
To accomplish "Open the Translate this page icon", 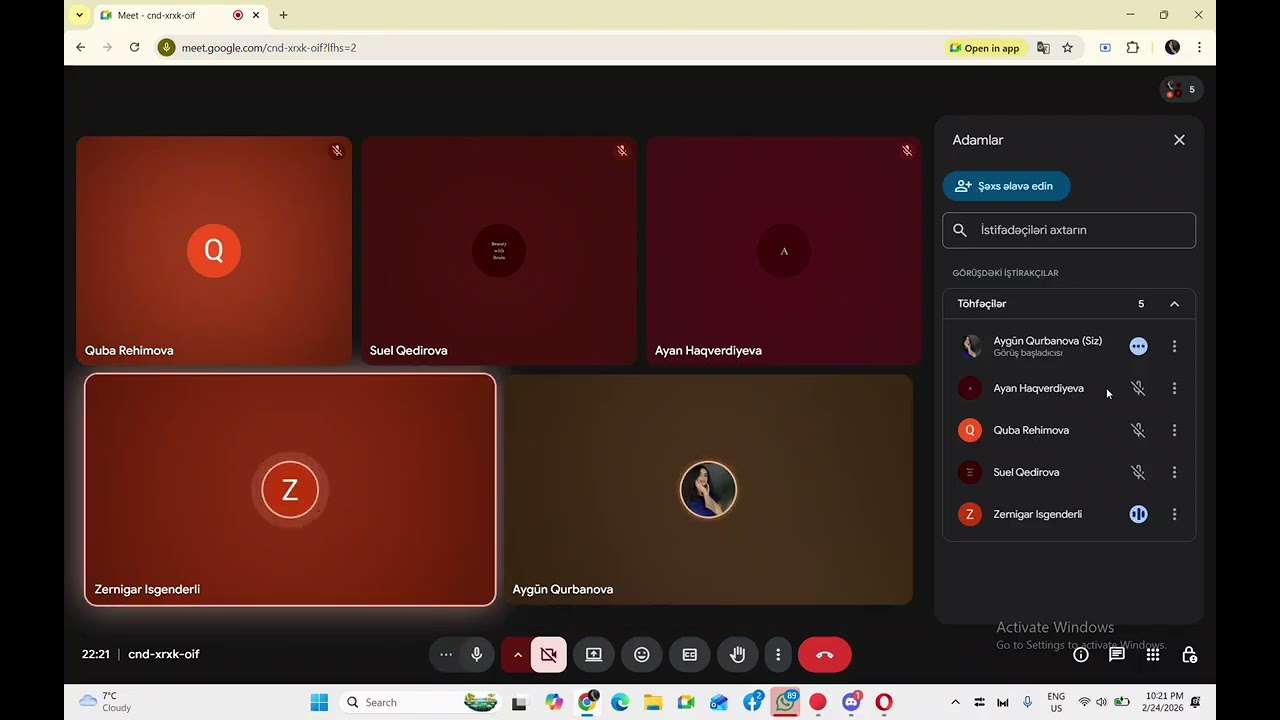I will tap(1043, 48).
